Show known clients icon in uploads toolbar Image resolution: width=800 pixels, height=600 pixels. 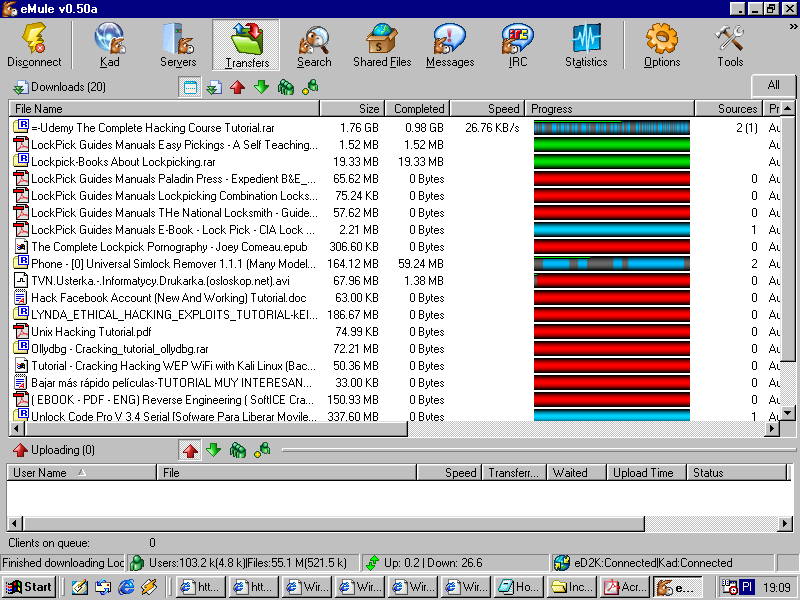pyautogui.click(x=262, y=451)
